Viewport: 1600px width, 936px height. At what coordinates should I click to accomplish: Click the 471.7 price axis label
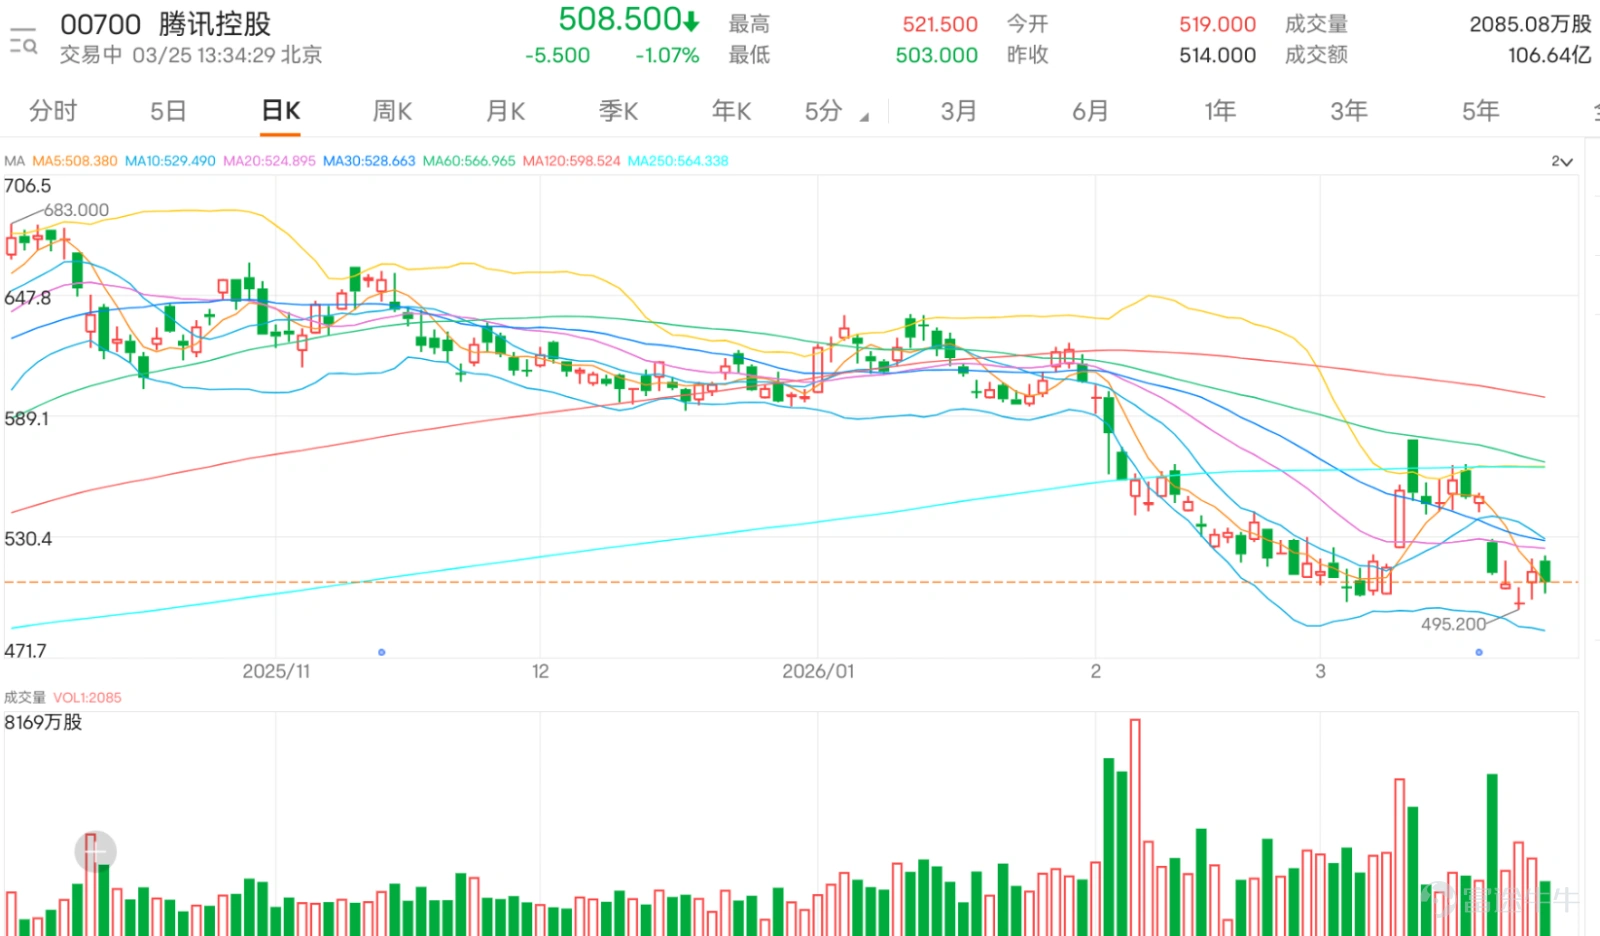point(25,651)
